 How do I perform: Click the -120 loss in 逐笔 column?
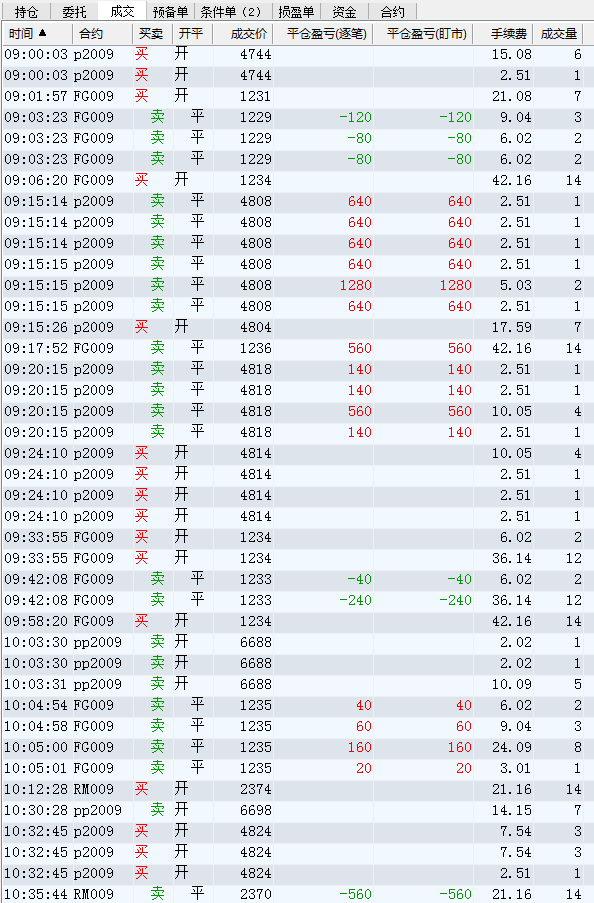point(355,117)
